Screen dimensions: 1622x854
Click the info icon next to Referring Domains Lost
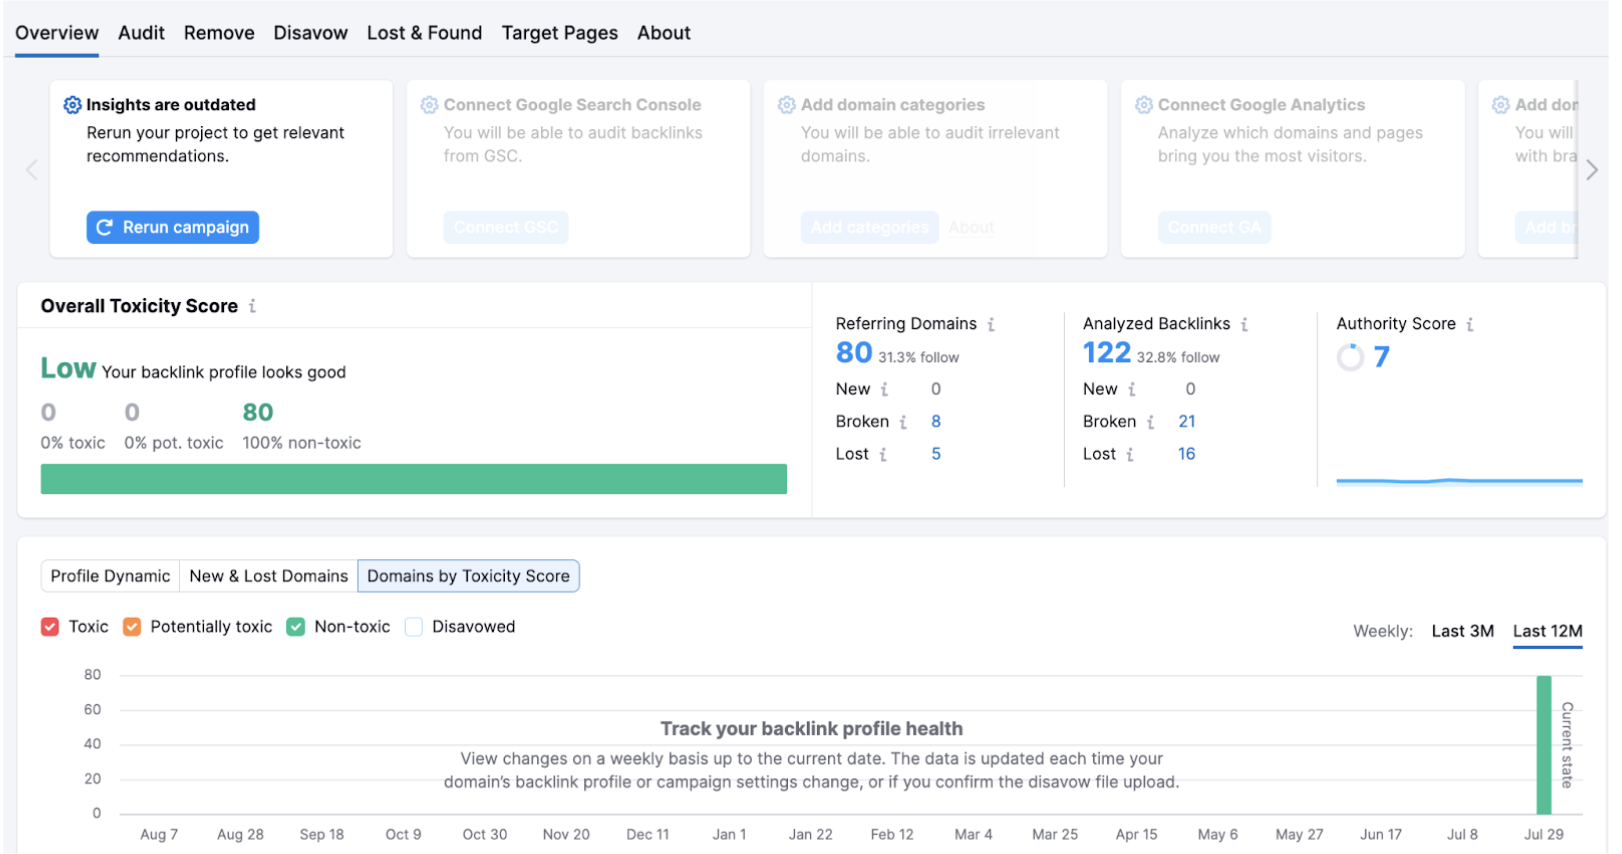point(883,454)
